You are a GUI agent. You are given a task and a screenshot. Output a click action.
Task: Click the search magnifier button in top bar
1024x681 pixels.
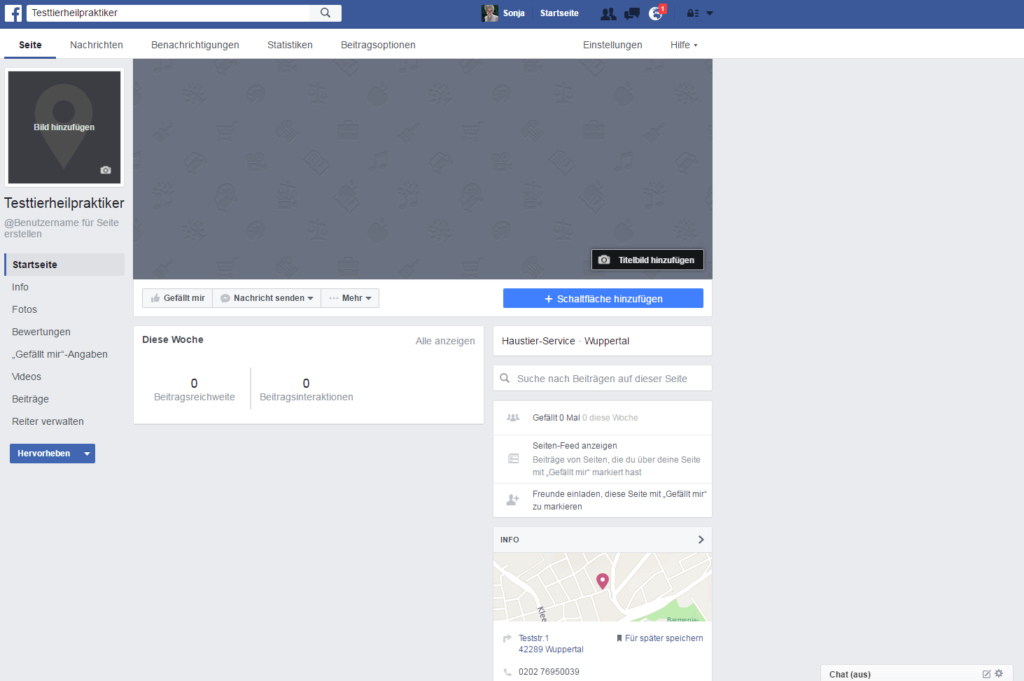325,13
